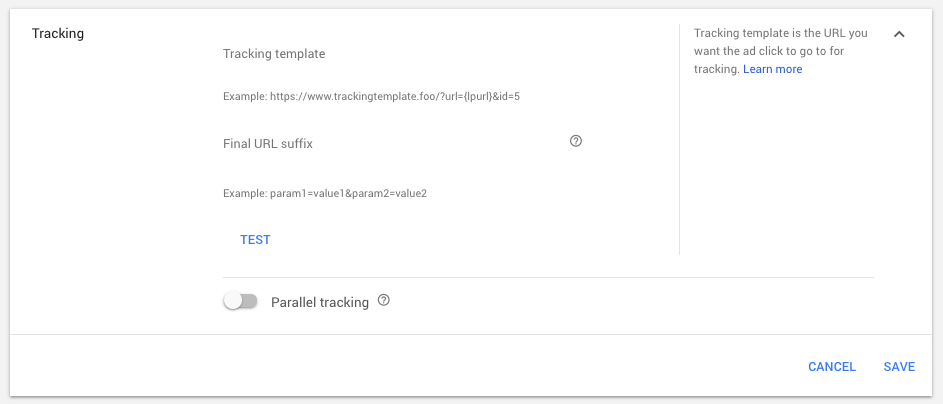Click the blue CANCEL text beside SAVE
Viewport: 943px width, 404px height.
tap(832, 367)
